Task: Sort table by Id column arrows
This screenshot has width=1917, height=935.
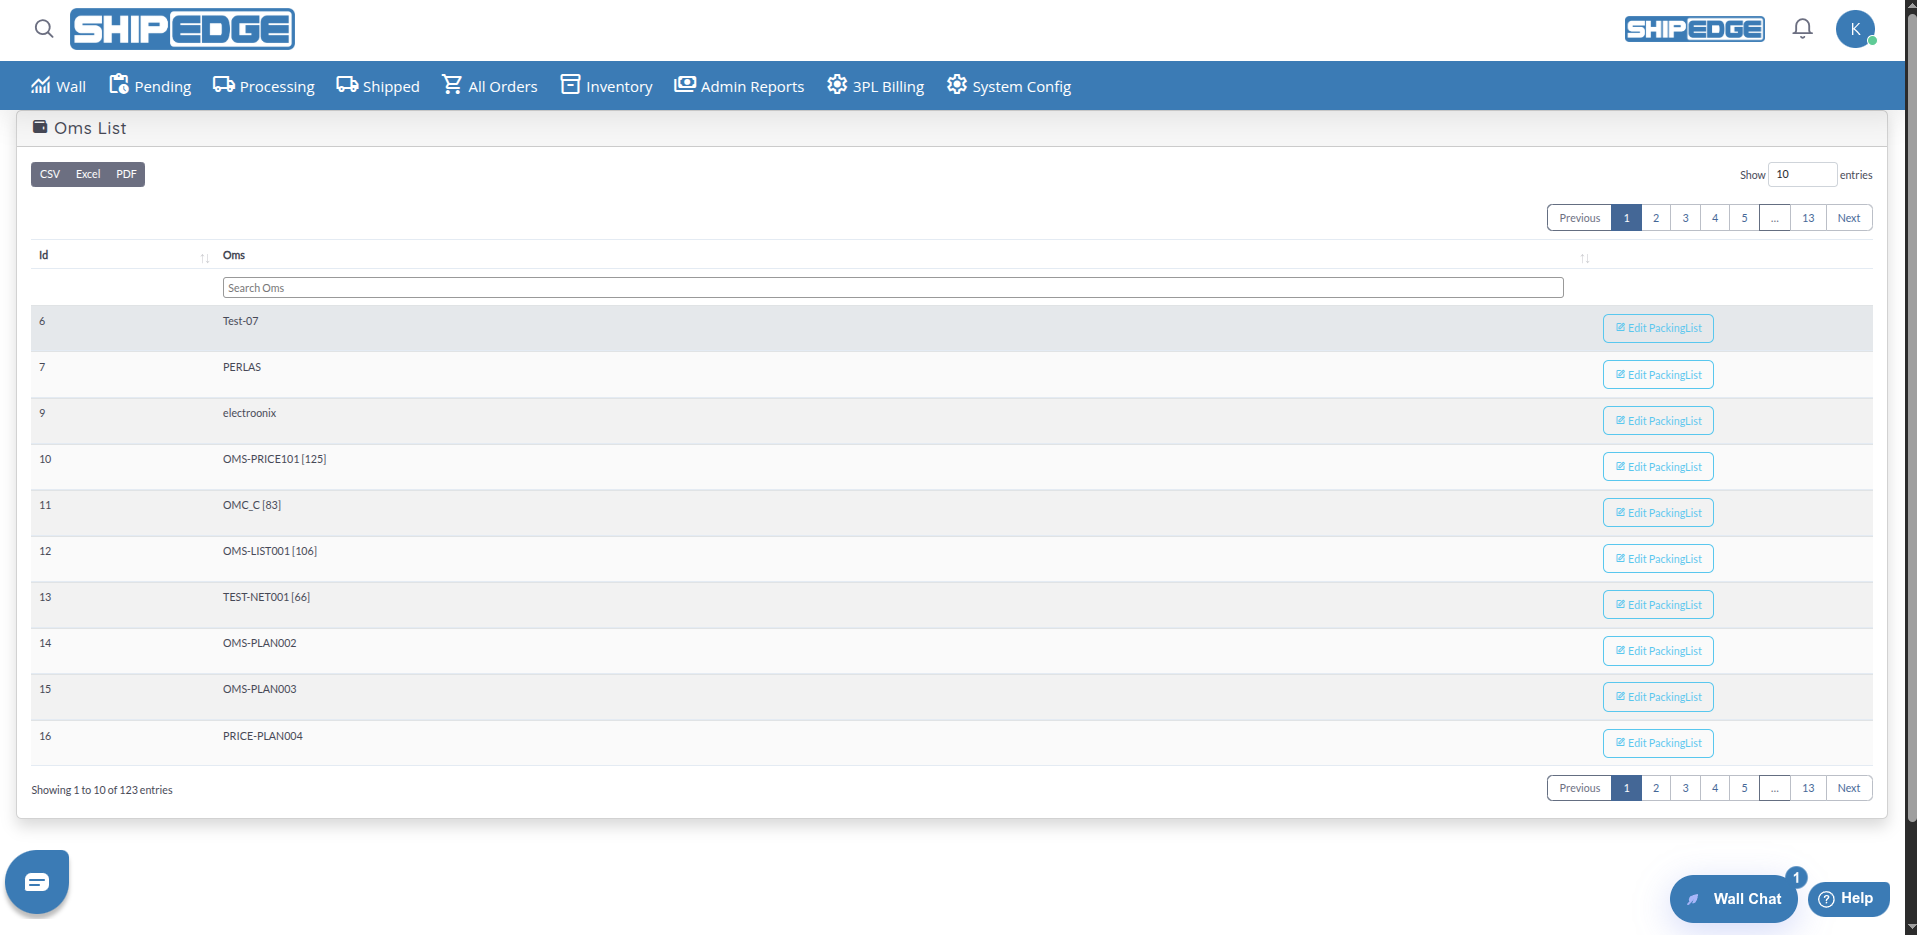Action: pyautogui.click(x=204, y=258)
